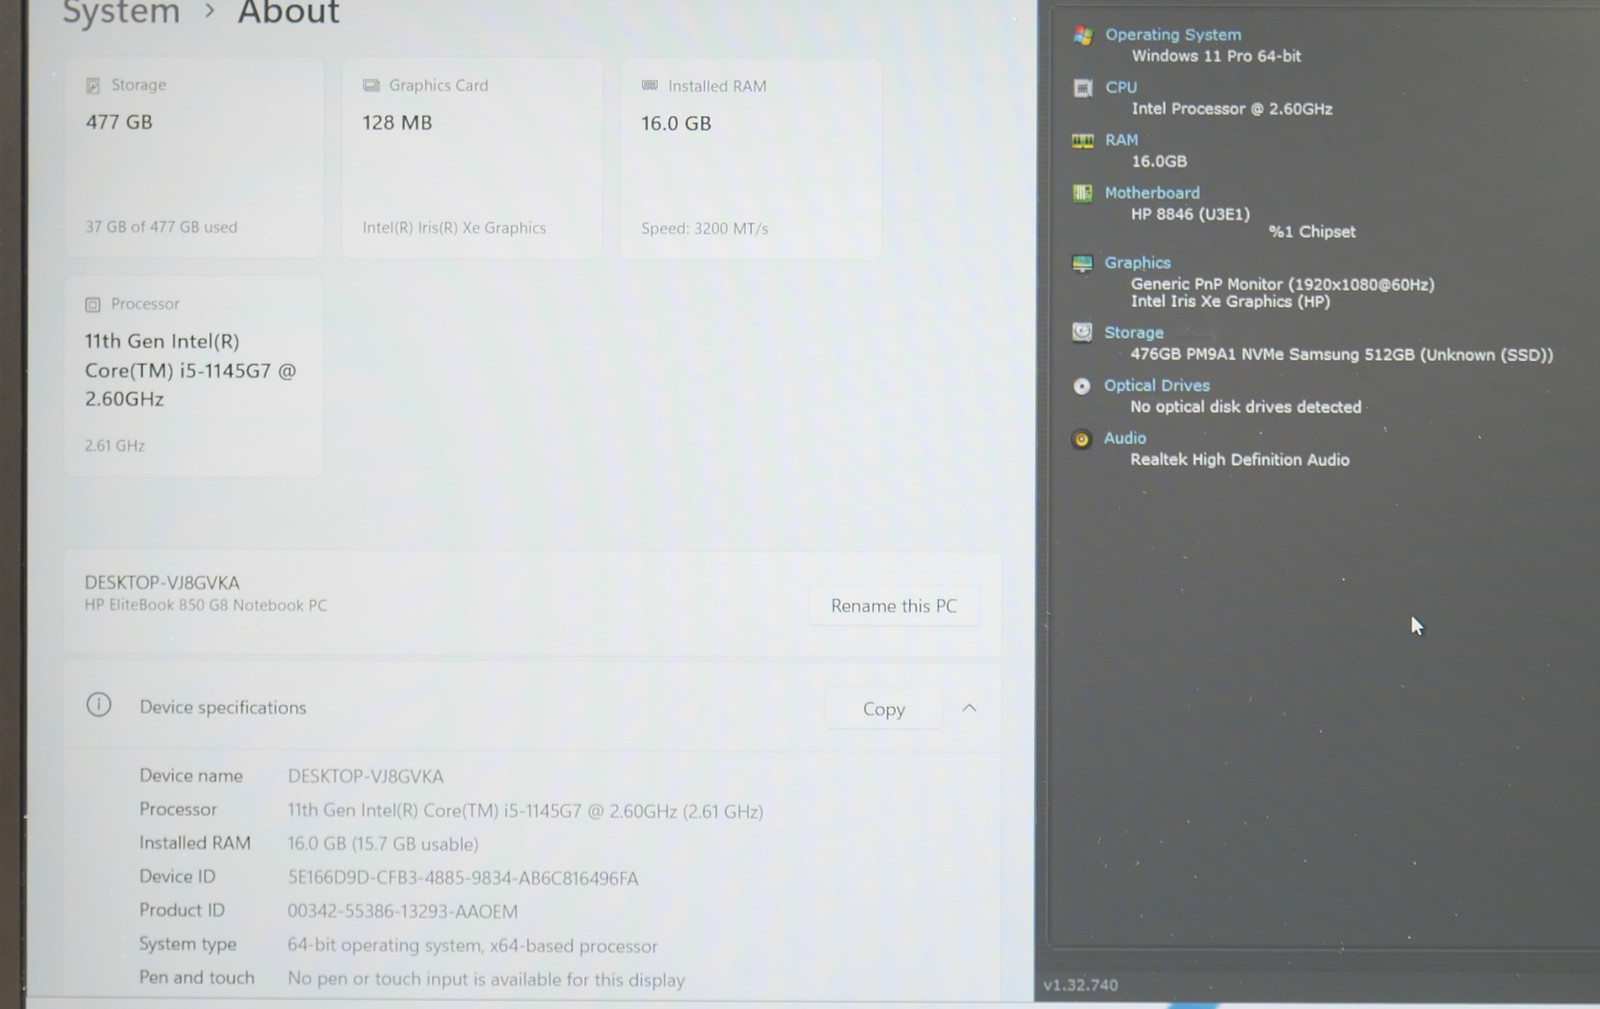1600x1009 pixels.
Task: Click 'HP 8846 (U3E1)' motherboard text
Action: pyautogui.click(x=1190, y=214)
